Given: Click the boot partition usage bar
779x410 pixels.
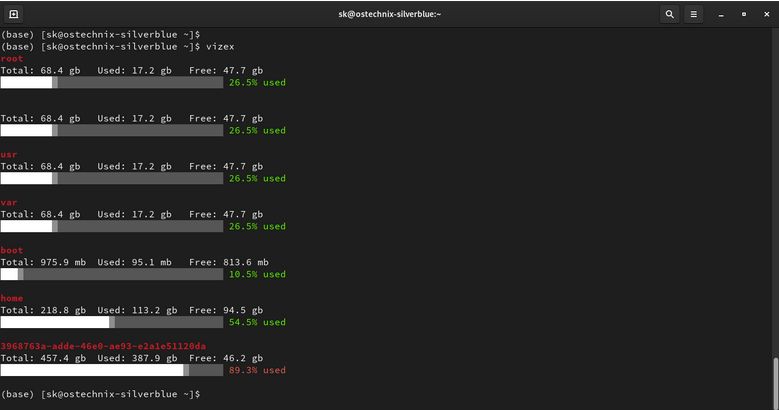Looking at the screenshot, I should pyautogui.click(x=111, y=274).
